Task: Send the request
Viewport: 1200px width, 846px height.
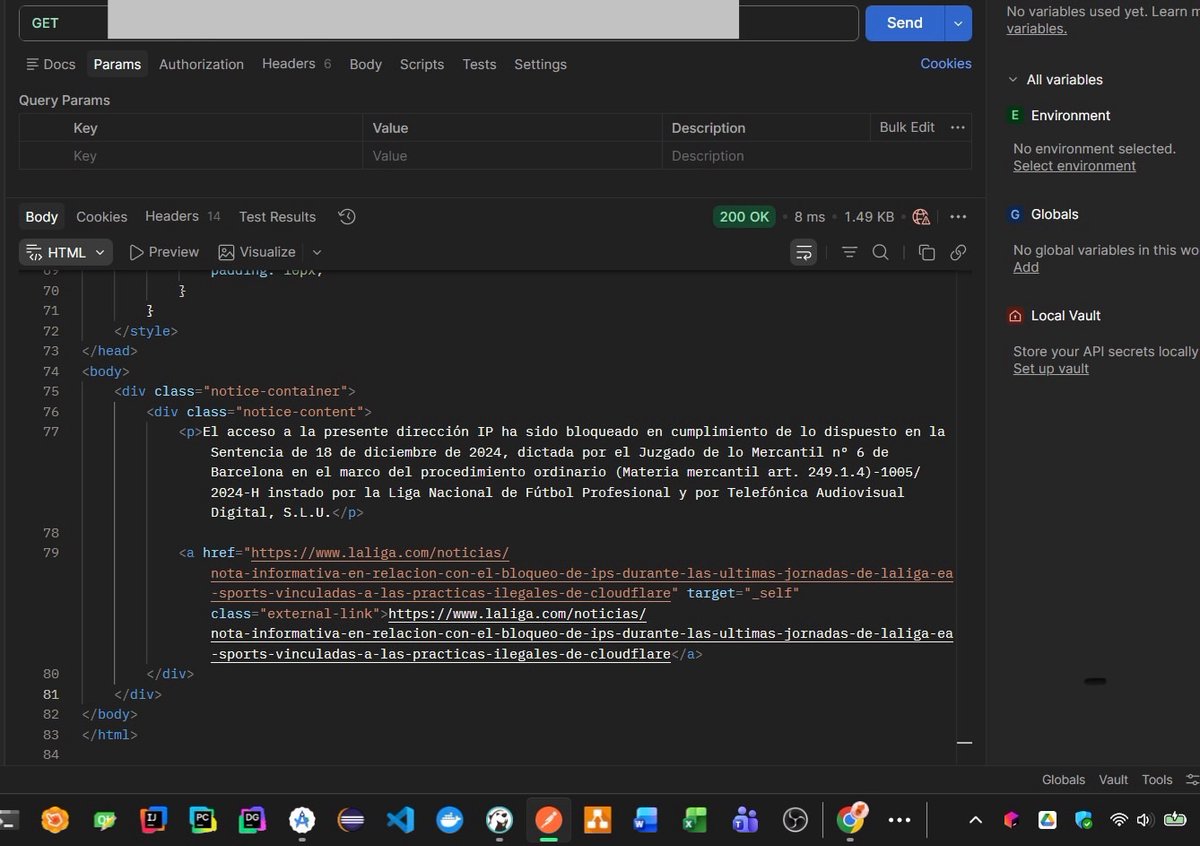Action: pos(904,23)
